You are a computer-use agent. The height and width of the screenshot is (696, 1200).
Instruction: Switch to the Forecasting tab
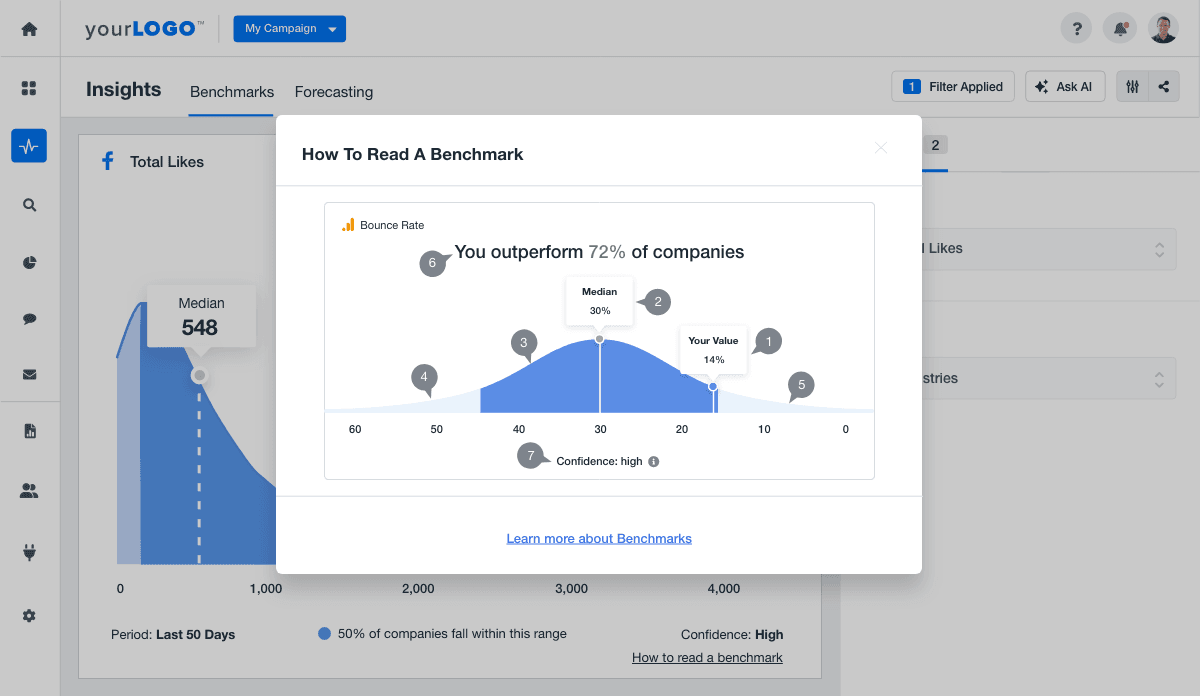click(x=333, y=92)
